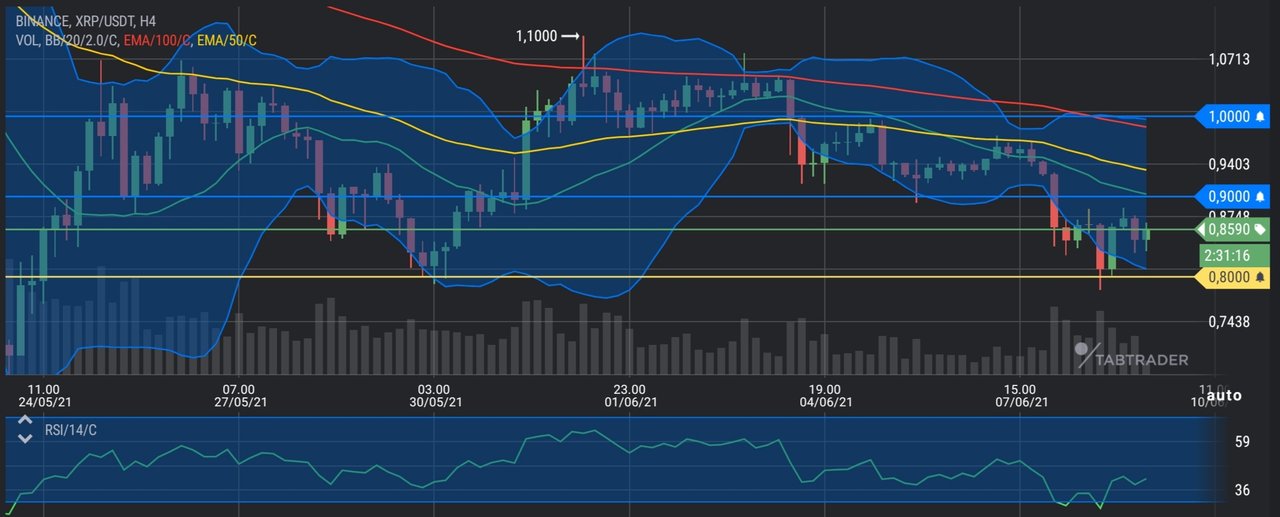Open the EMA/100/C indicator label
The height and width of the screenshot is (517, 1280).
tap(155, 40)
